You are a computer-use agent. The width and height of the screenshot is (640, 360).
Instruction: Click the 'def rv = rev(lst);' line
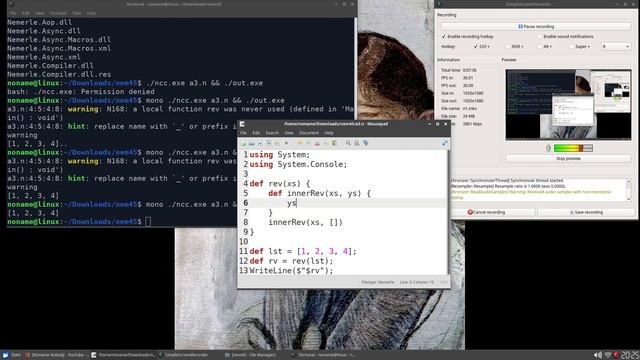(291, 261)
